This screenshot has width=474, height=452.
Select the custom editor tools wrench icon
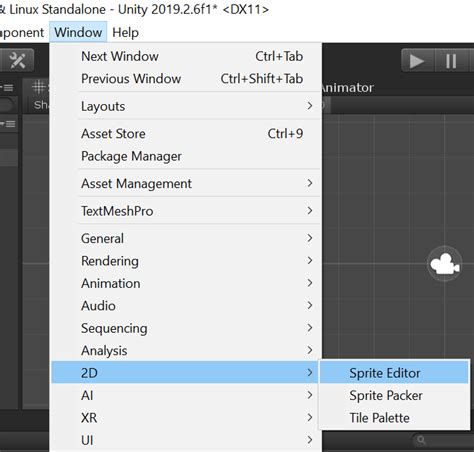pyautogui.click(x=17, y=60)
